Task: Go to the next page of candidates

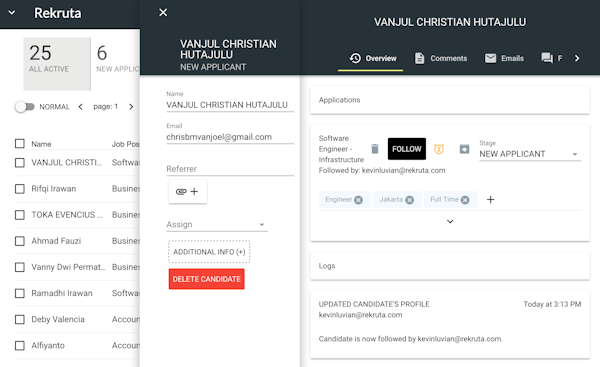Action: coord(131,107)
